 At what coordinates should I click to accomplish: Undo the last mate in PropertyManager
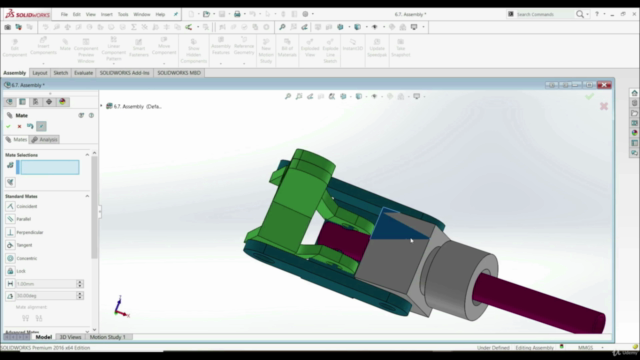(x=30, y=126)
